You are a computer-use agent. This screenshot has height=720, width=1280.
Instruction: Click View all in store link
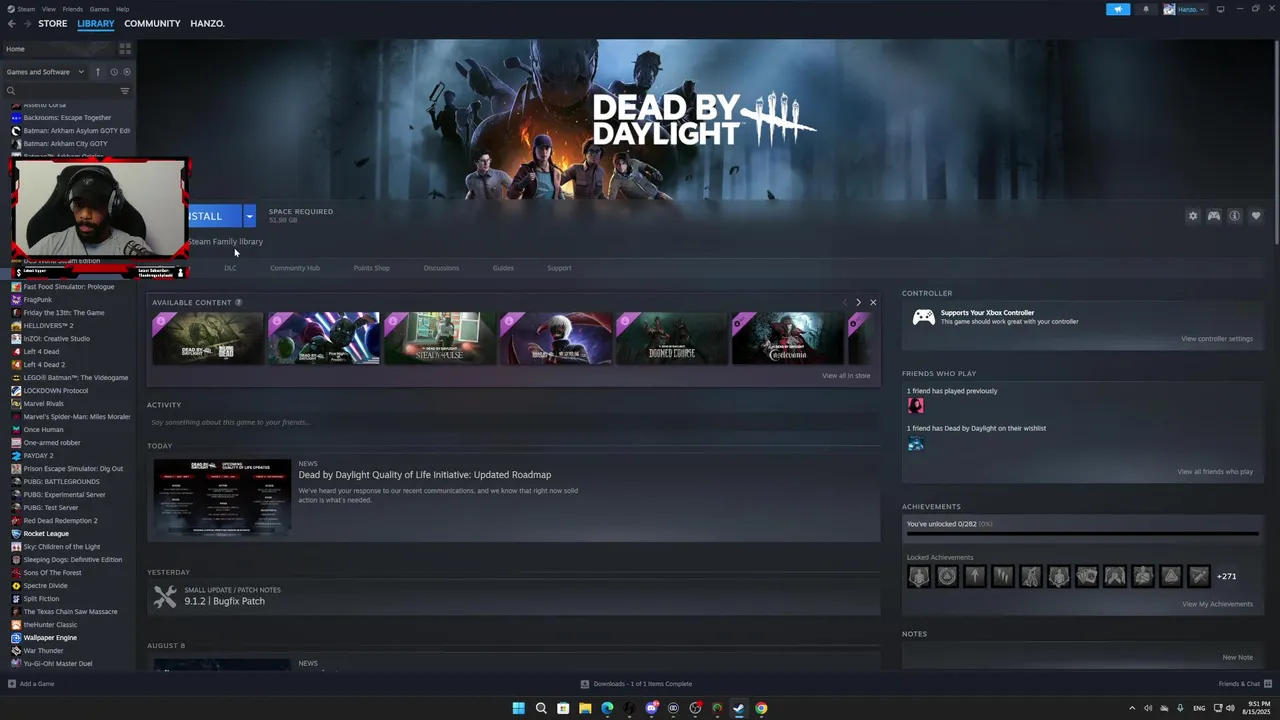pyautogui.click(x=846, y=376)
